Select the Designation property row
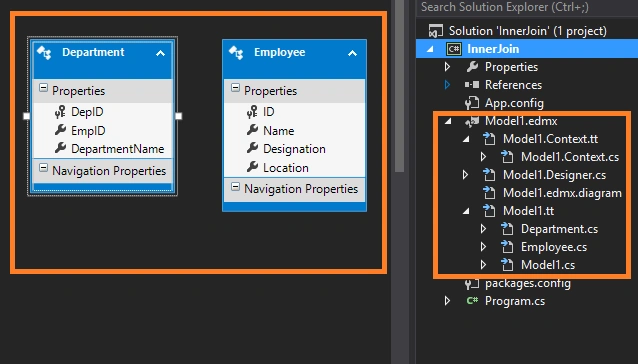 295,149
